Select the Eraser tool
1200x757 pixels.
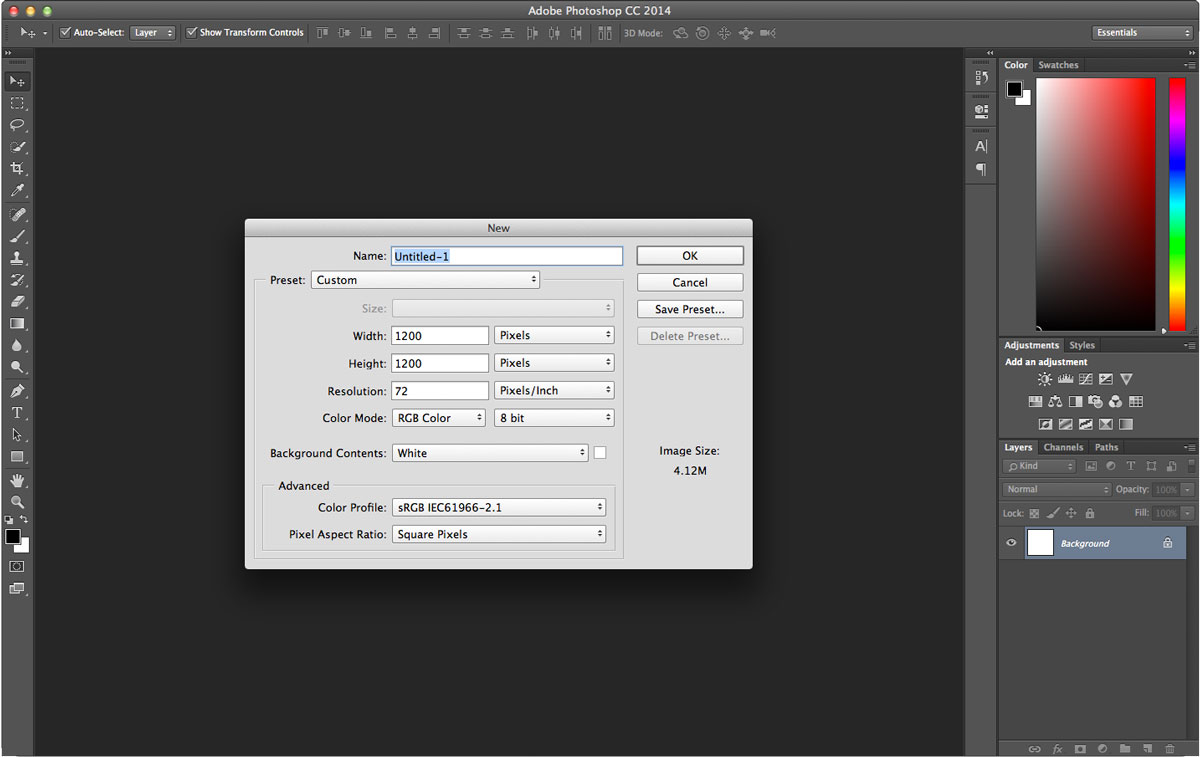(17, 302)
